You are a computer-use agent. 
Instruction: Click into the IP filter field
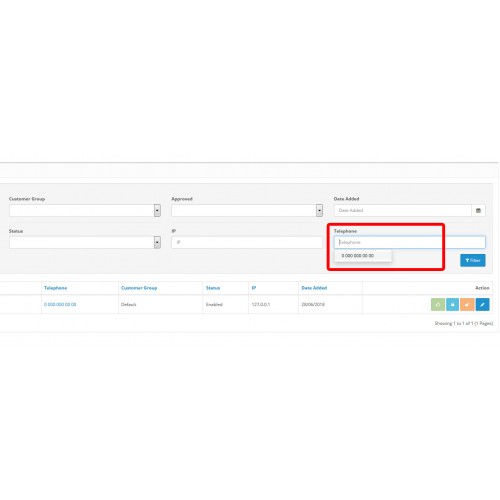[x=247, y=242]
